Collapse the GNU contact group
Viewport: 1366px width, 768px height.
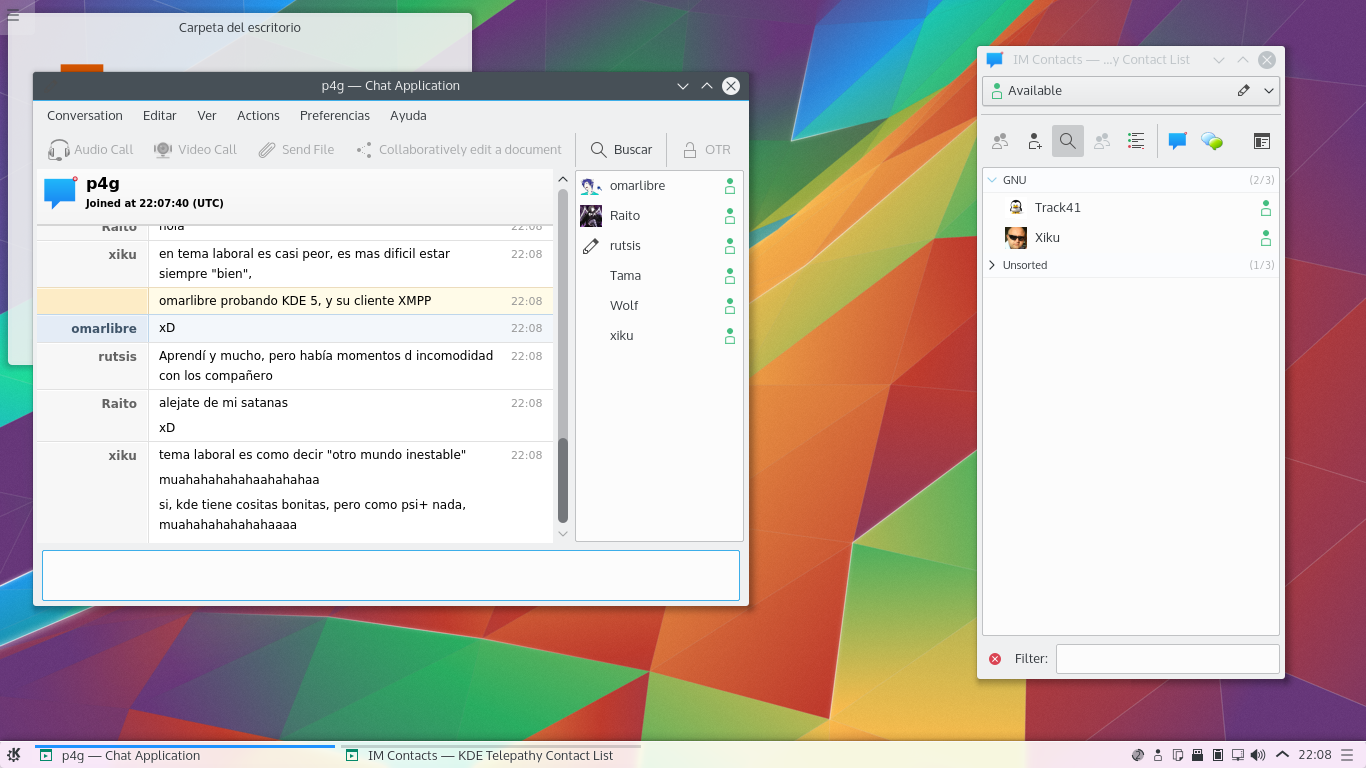click(992, 180)
